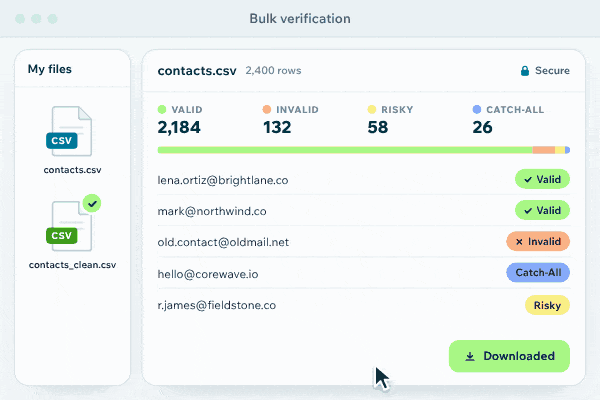
Task: Click the orange Invalid status dot
Action: tap(267, 109)
